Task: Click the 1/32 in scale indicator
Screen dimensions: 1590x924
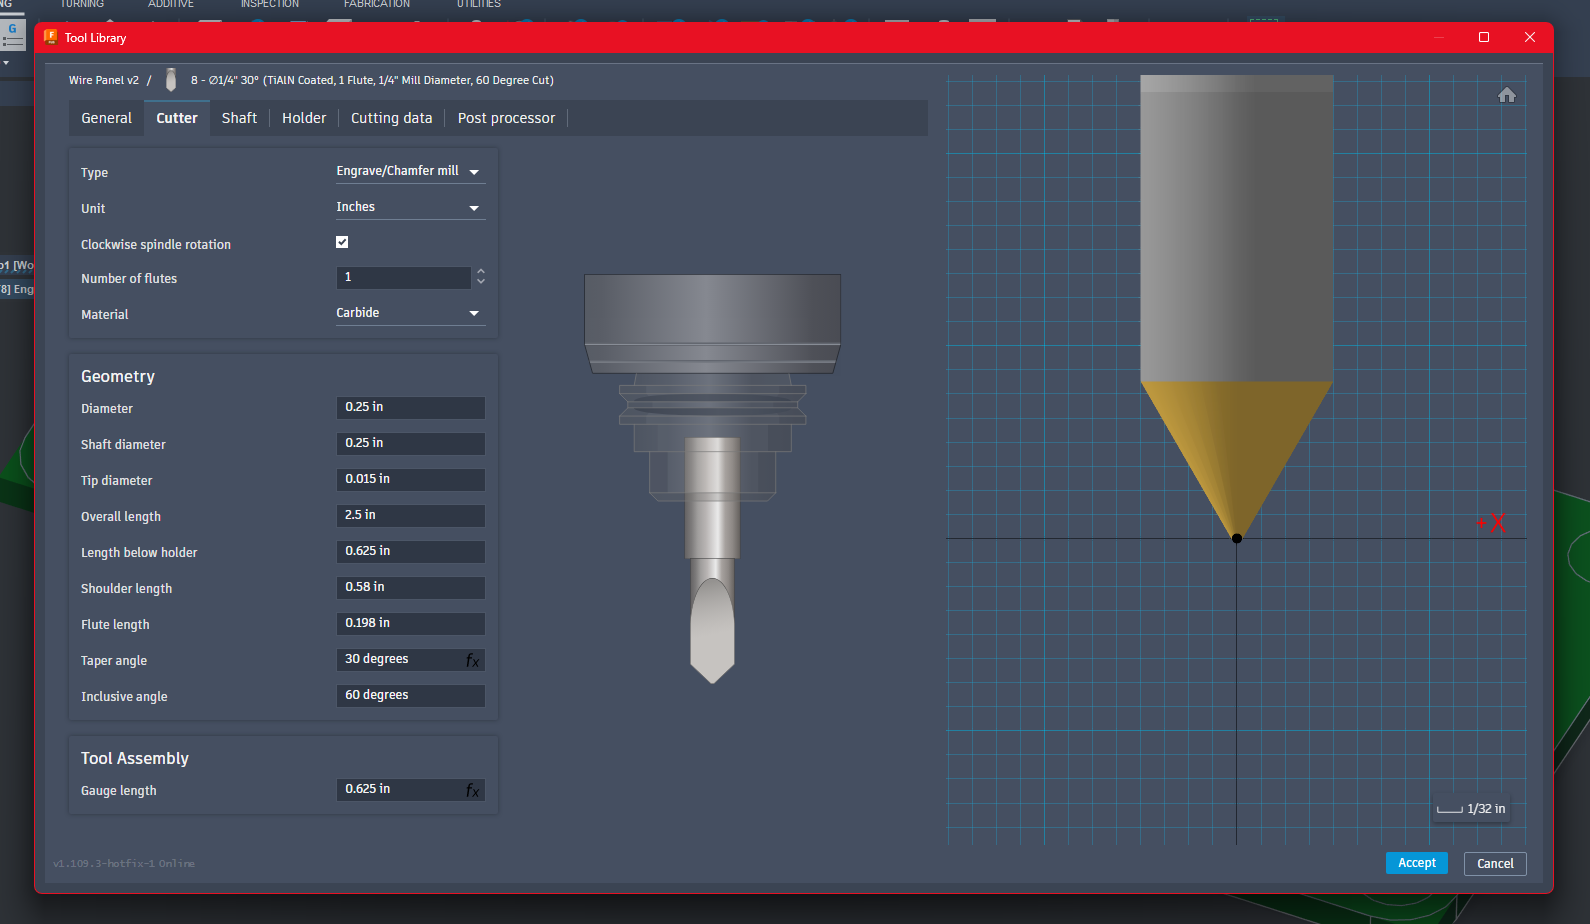Action: 1471,809
